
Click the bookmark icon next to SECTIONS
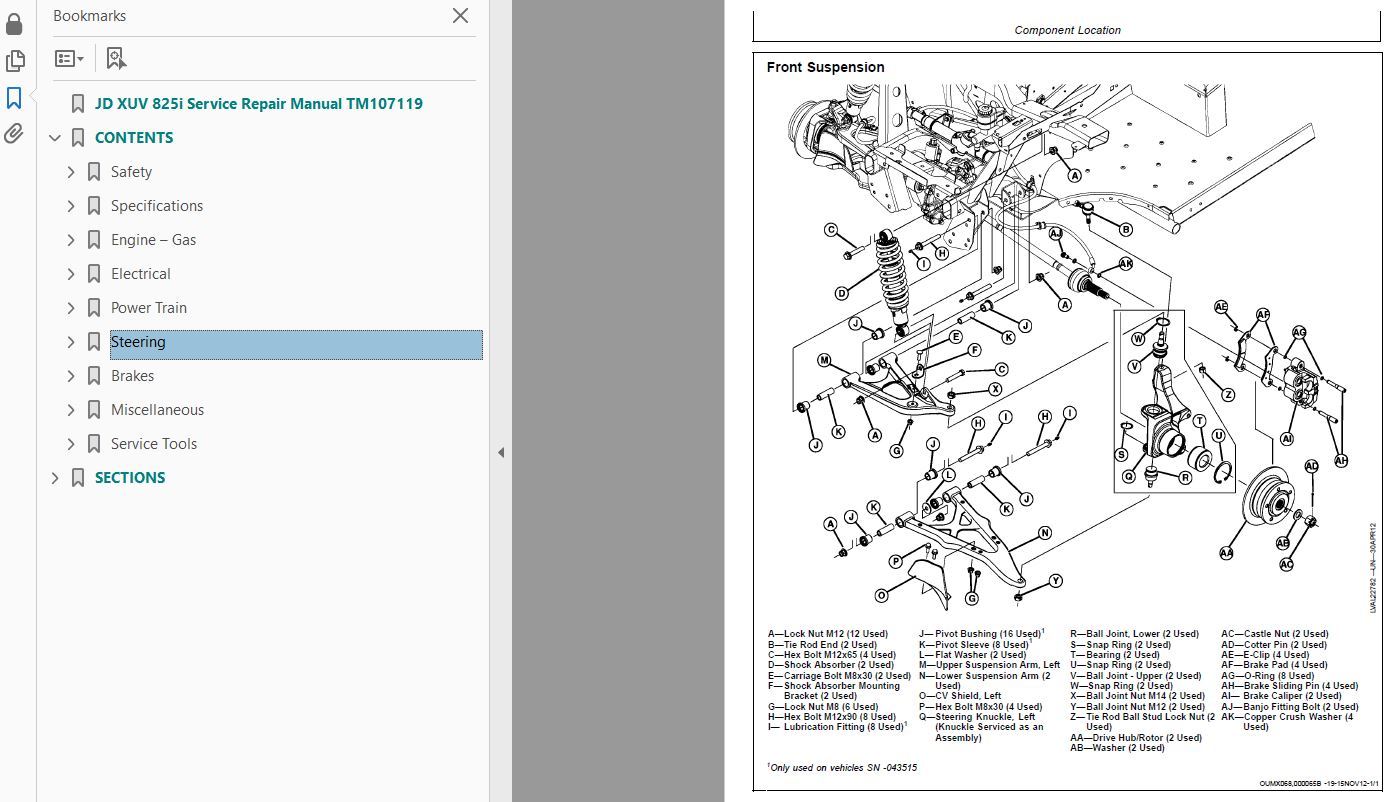[x=78, y=478]
